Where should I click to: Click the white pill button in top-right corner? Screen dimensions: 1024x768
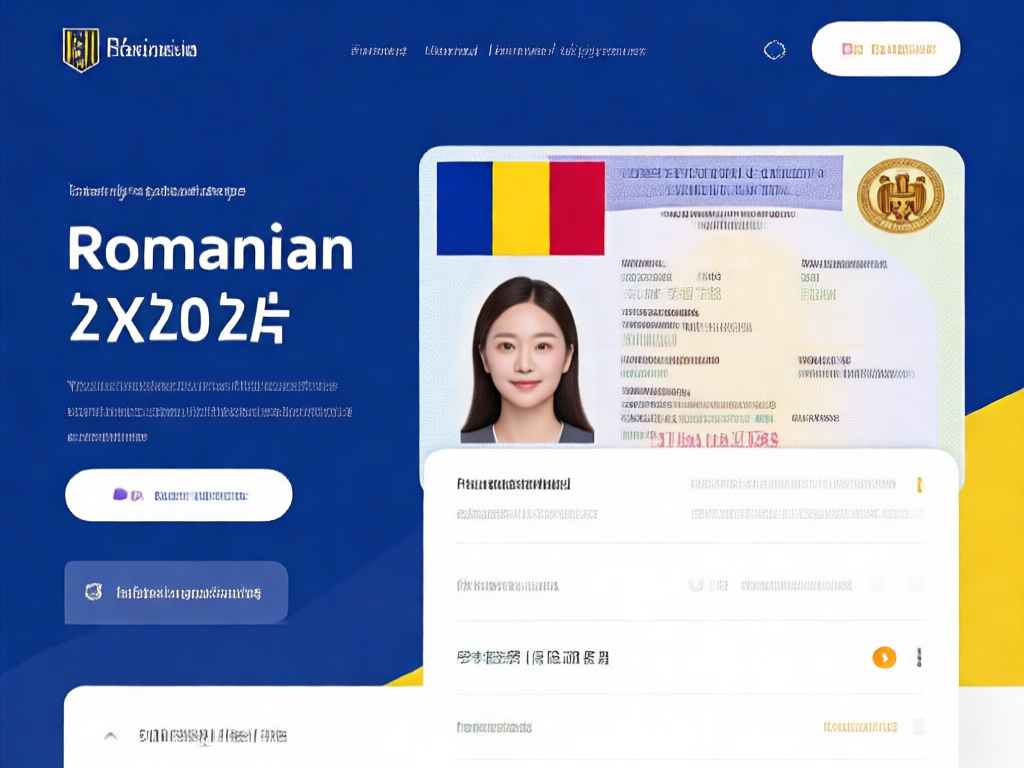coord(886,49)
